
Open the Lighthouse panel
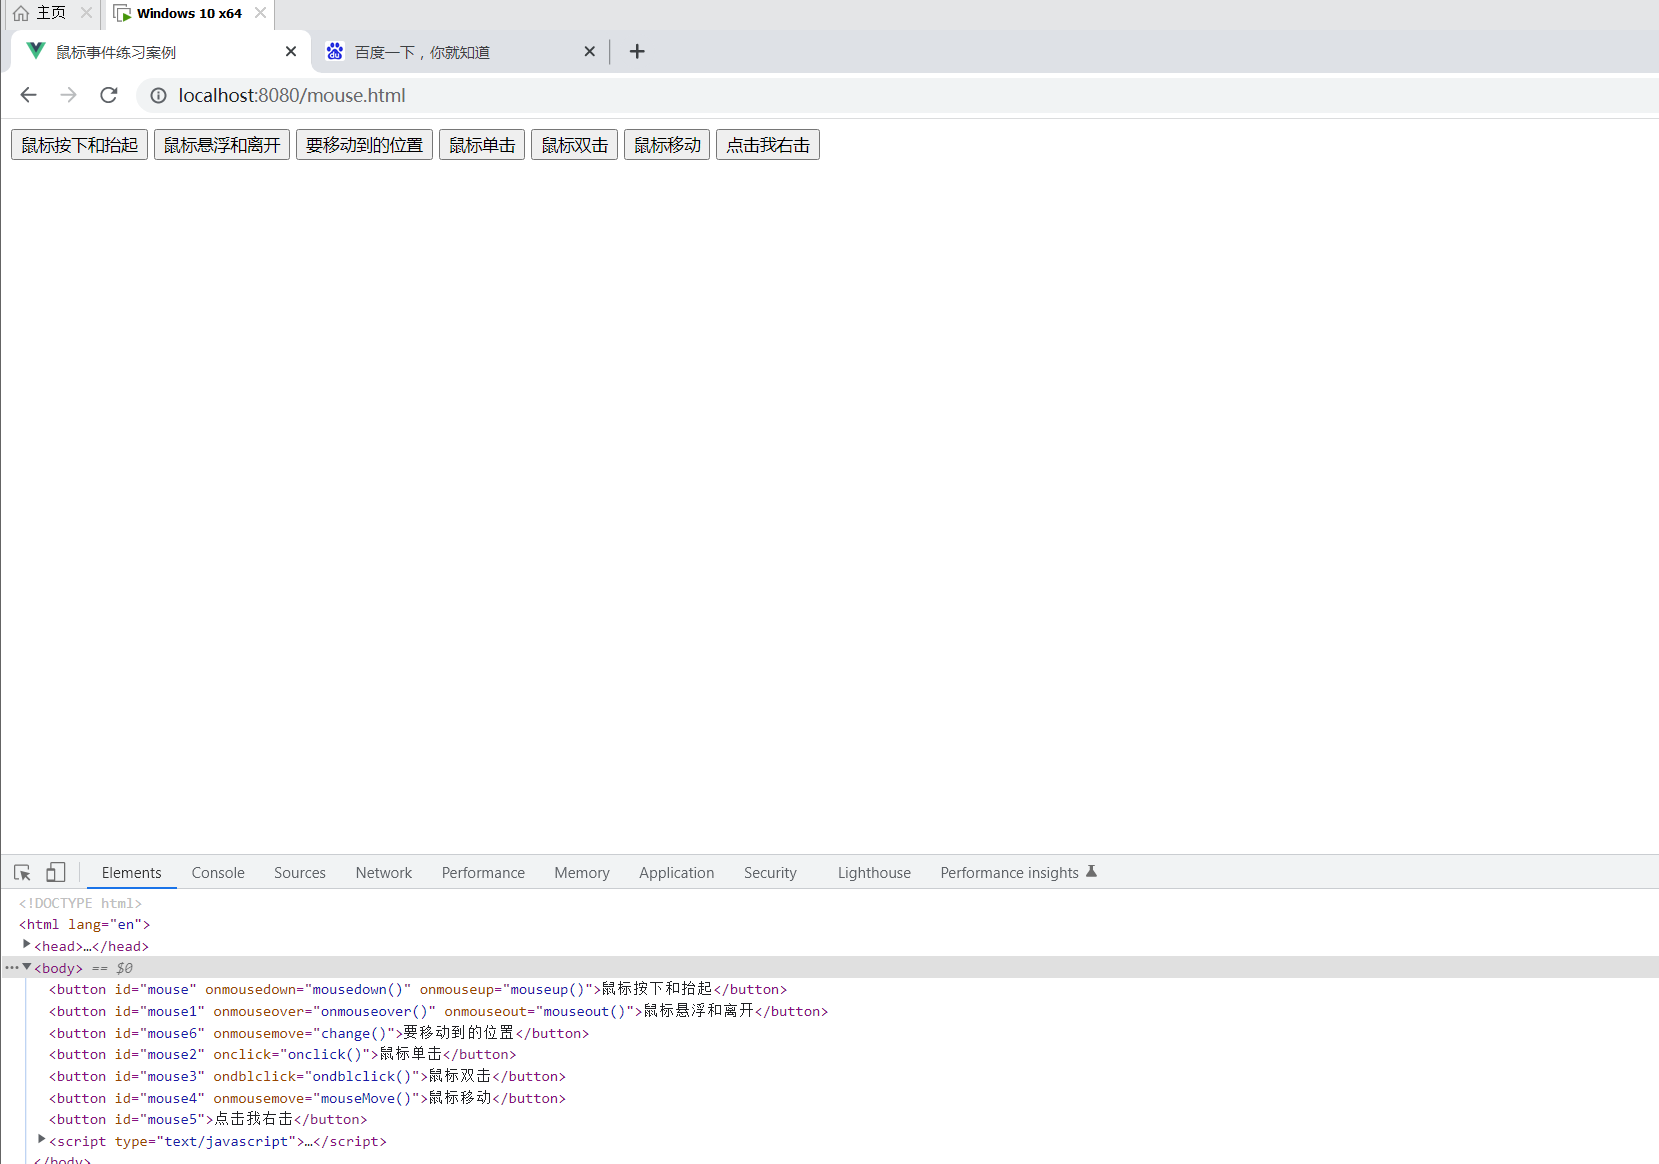874,873
